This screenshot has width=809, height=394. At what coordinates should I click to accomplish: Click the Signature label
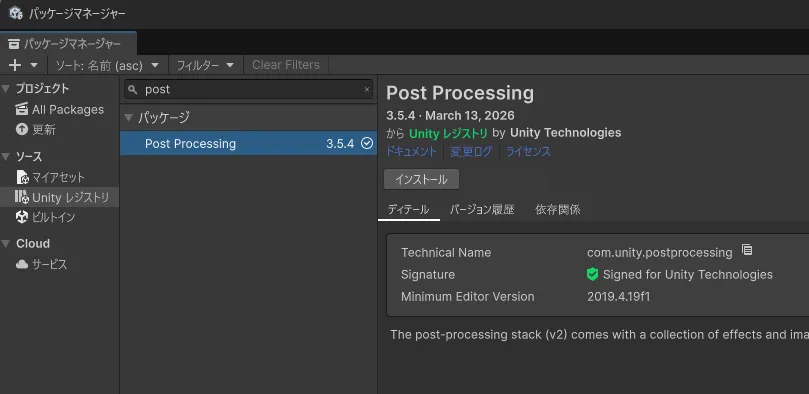point(428,275)
